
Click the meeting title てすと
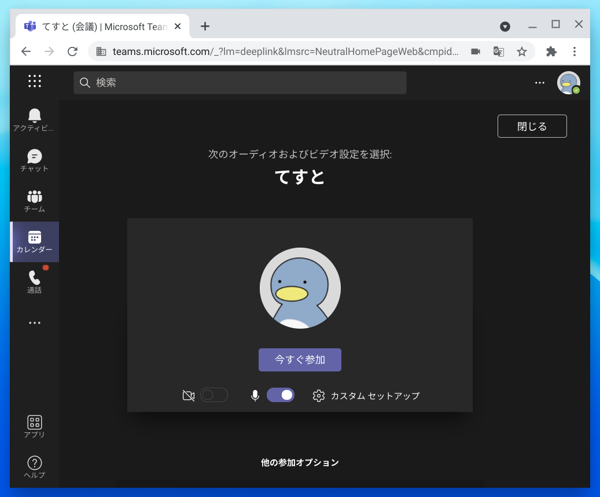click(300, 177)
